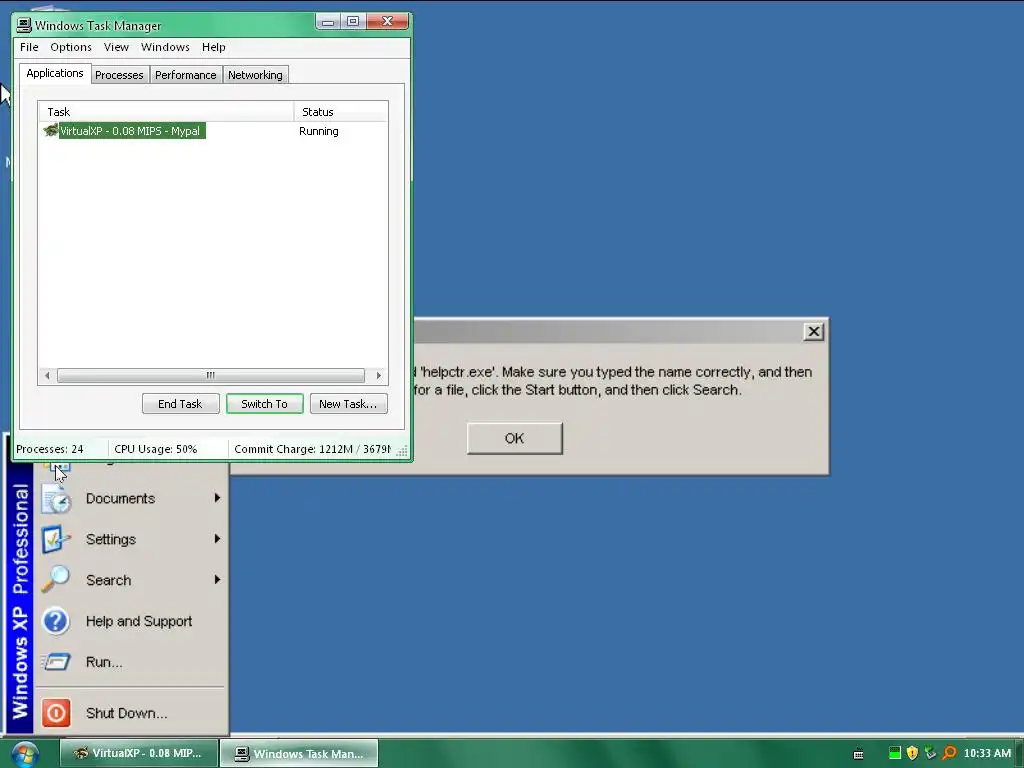
Task: Click the 10:33 AM clock in the tray
Action: point(987,753)
